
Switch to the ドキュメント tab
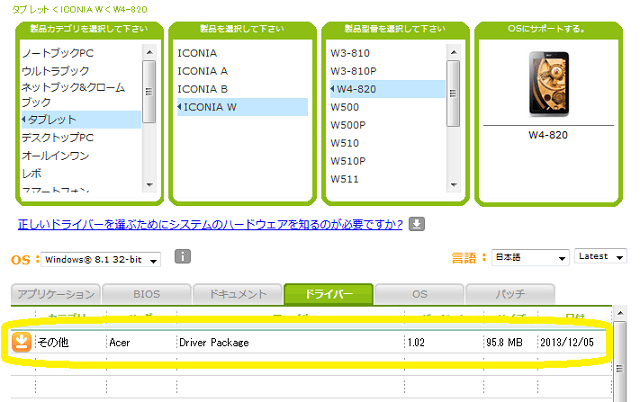coord(238,294)
